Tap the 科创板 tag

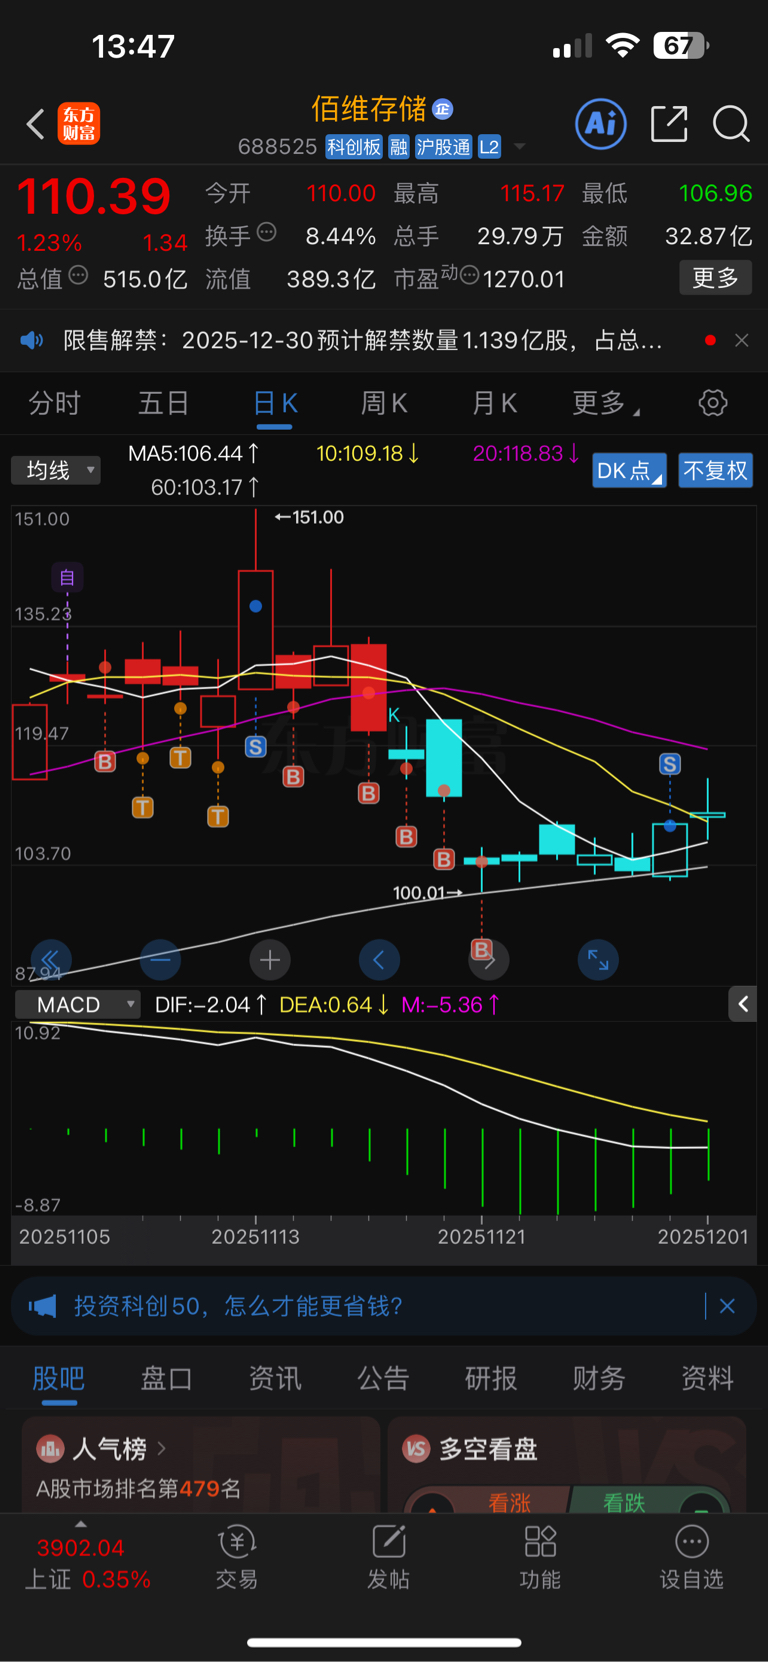(x=354, y=147)
